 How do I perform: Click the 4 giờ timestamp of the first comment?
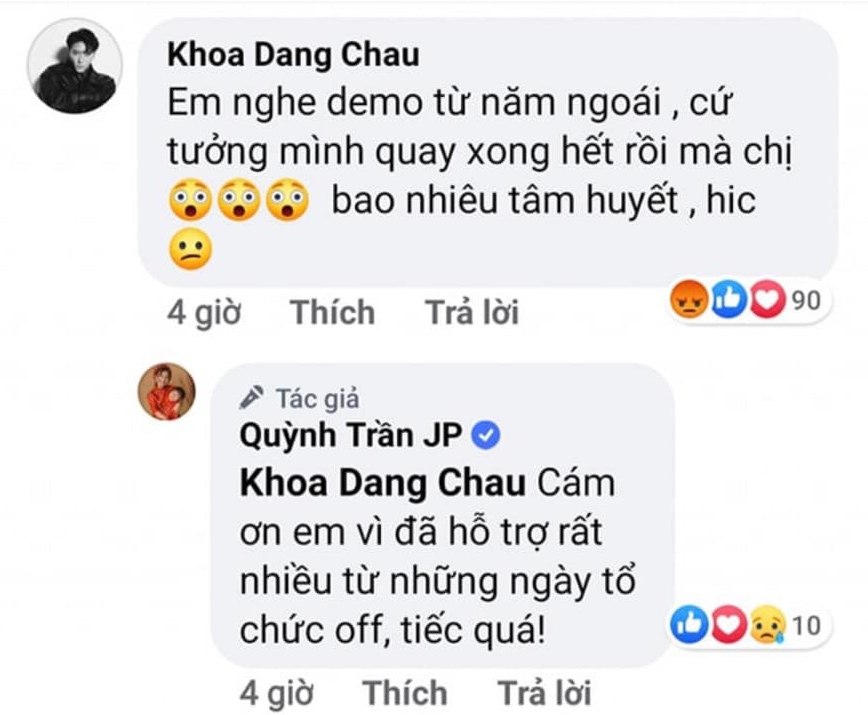tap(204, 313)
